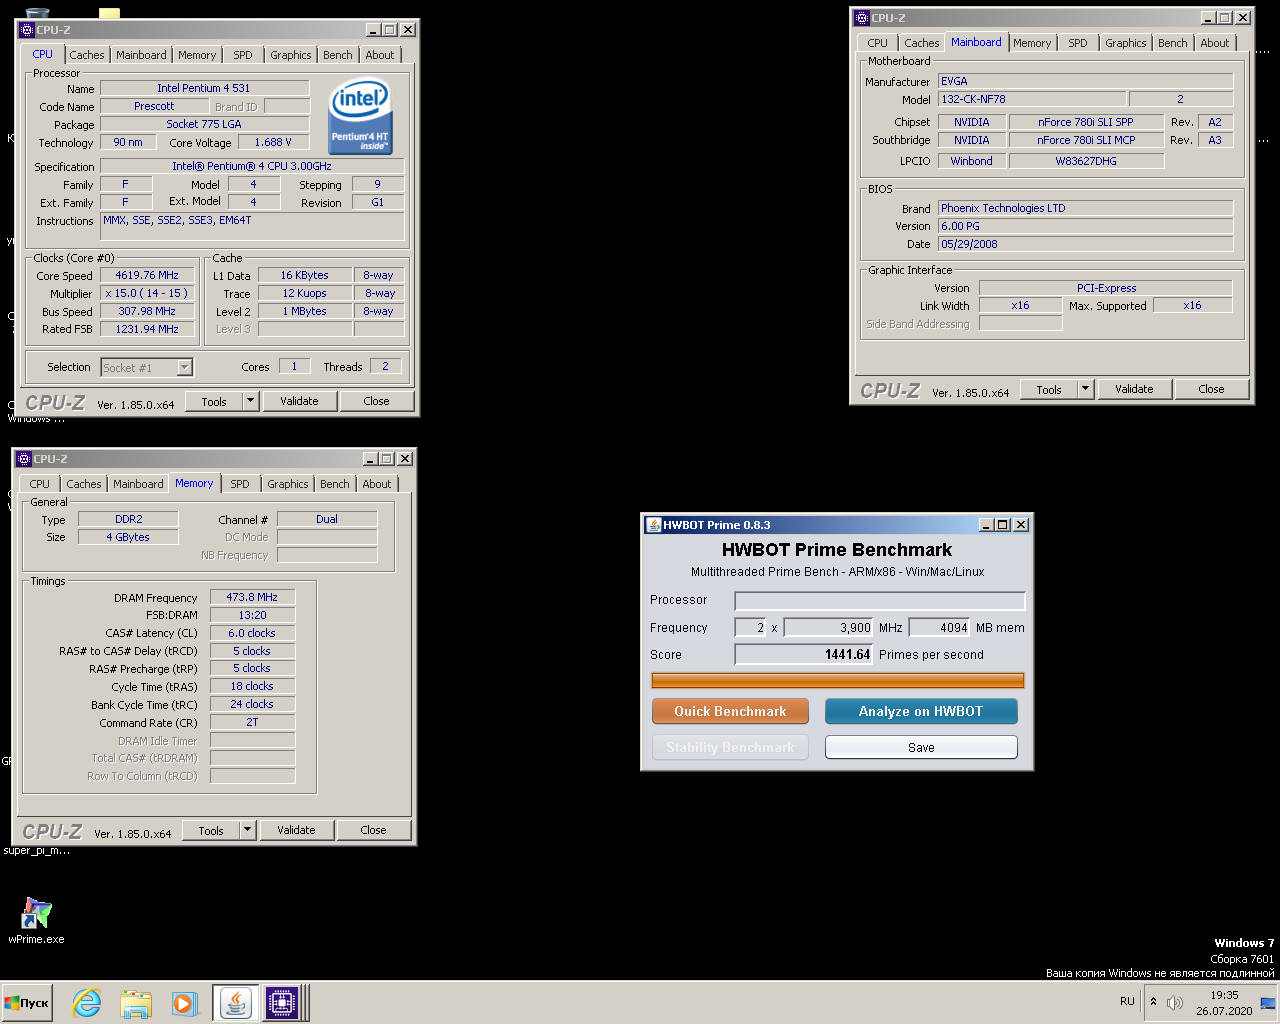Select the CPU-Z taskbar item
1280x1024 pixels.
(x=281, y=1003)
